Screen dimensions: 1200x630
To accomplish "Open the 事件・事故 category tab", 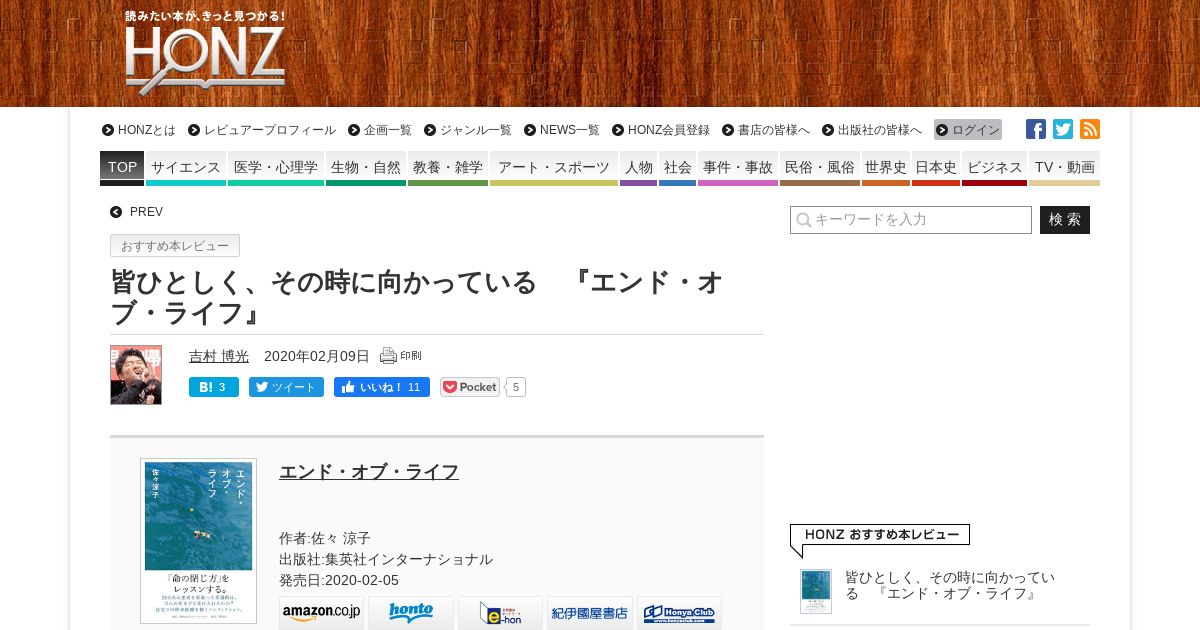I will pyautogui.click(x=738, y=168).
